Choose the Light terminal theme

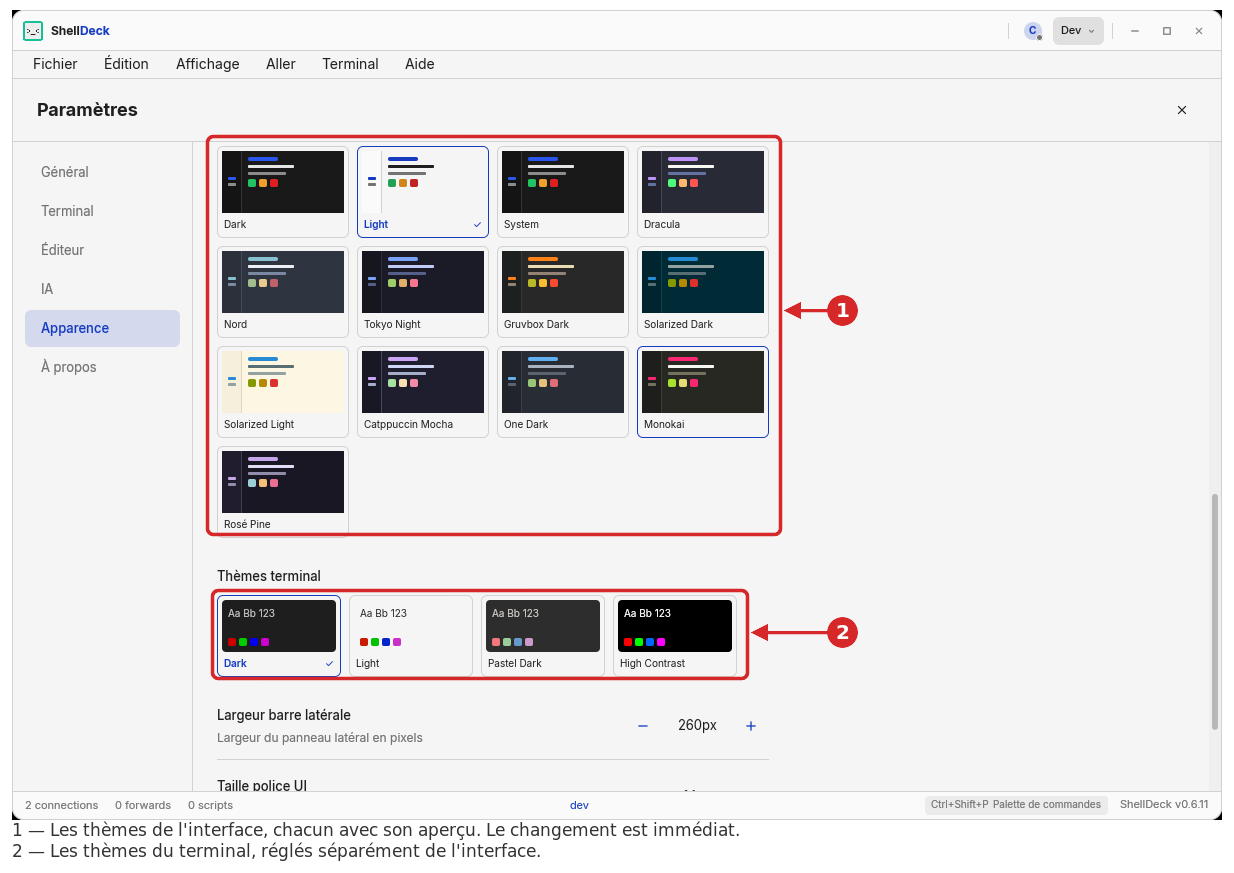(x=411, y=636)
